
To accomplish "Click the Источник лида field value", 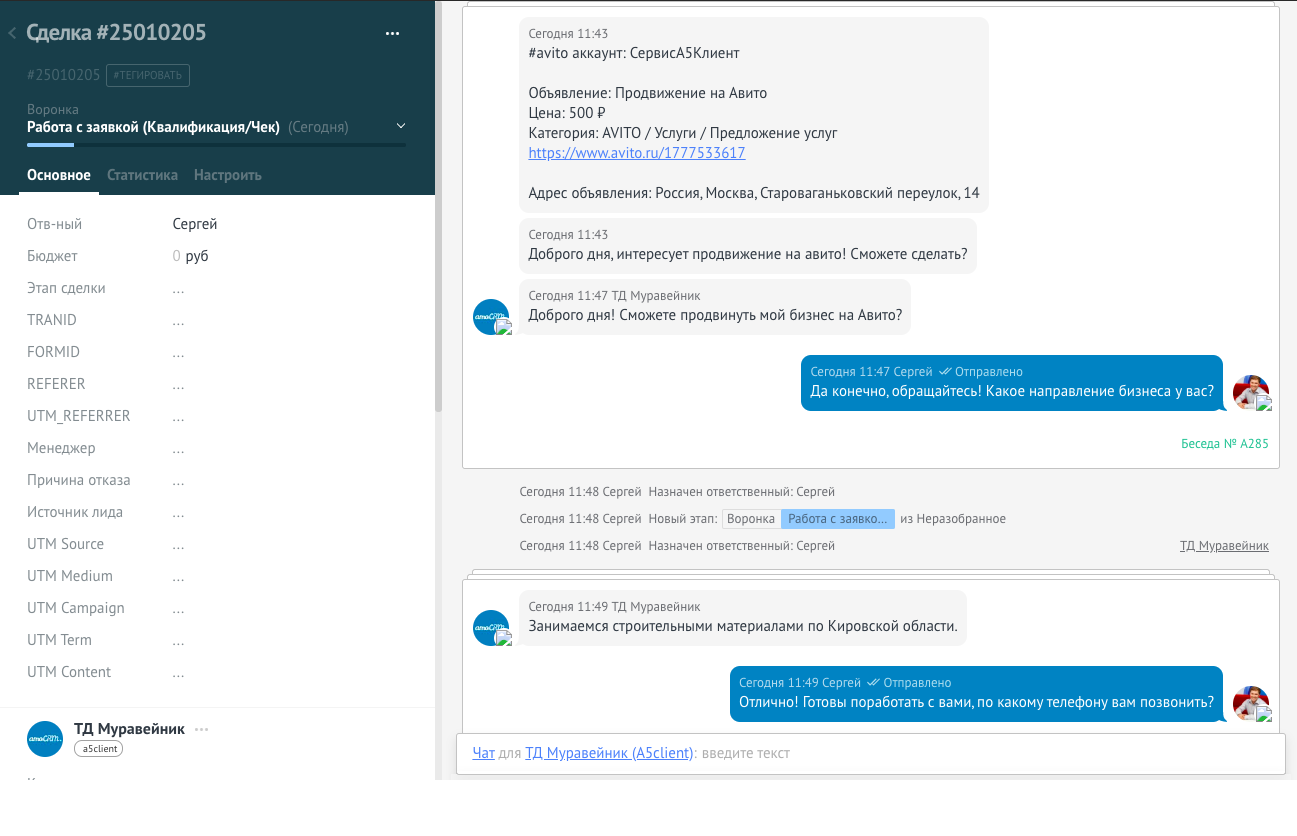I will 178,513.
